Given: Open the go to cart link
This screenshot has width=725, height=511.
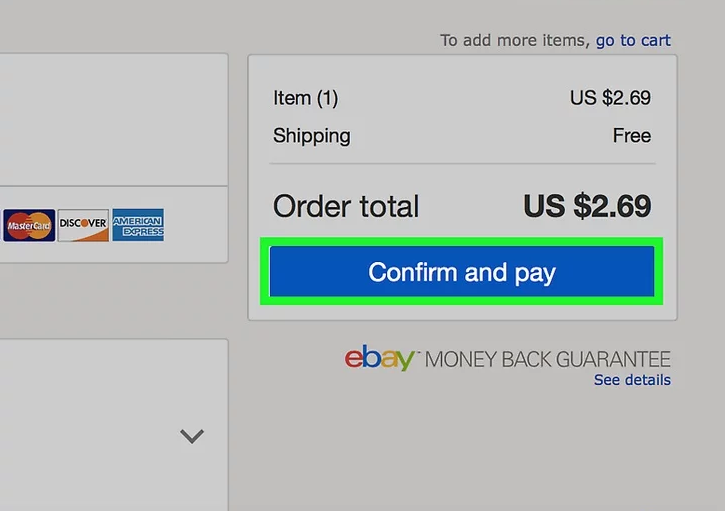Looking at the screenshot, I should pos(633,41).
